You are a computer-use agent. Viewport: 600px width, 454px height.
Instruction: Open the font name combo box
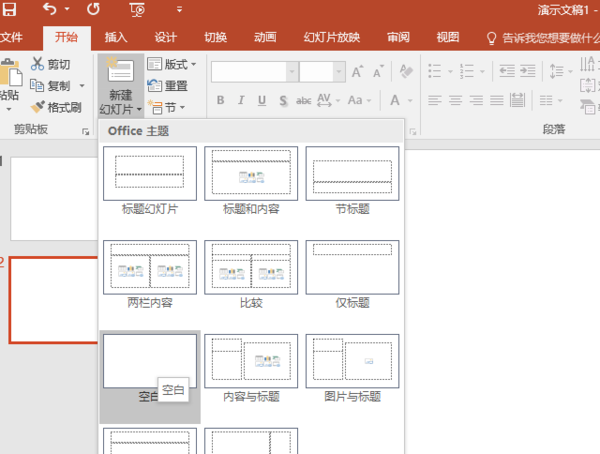click(254, 72)
